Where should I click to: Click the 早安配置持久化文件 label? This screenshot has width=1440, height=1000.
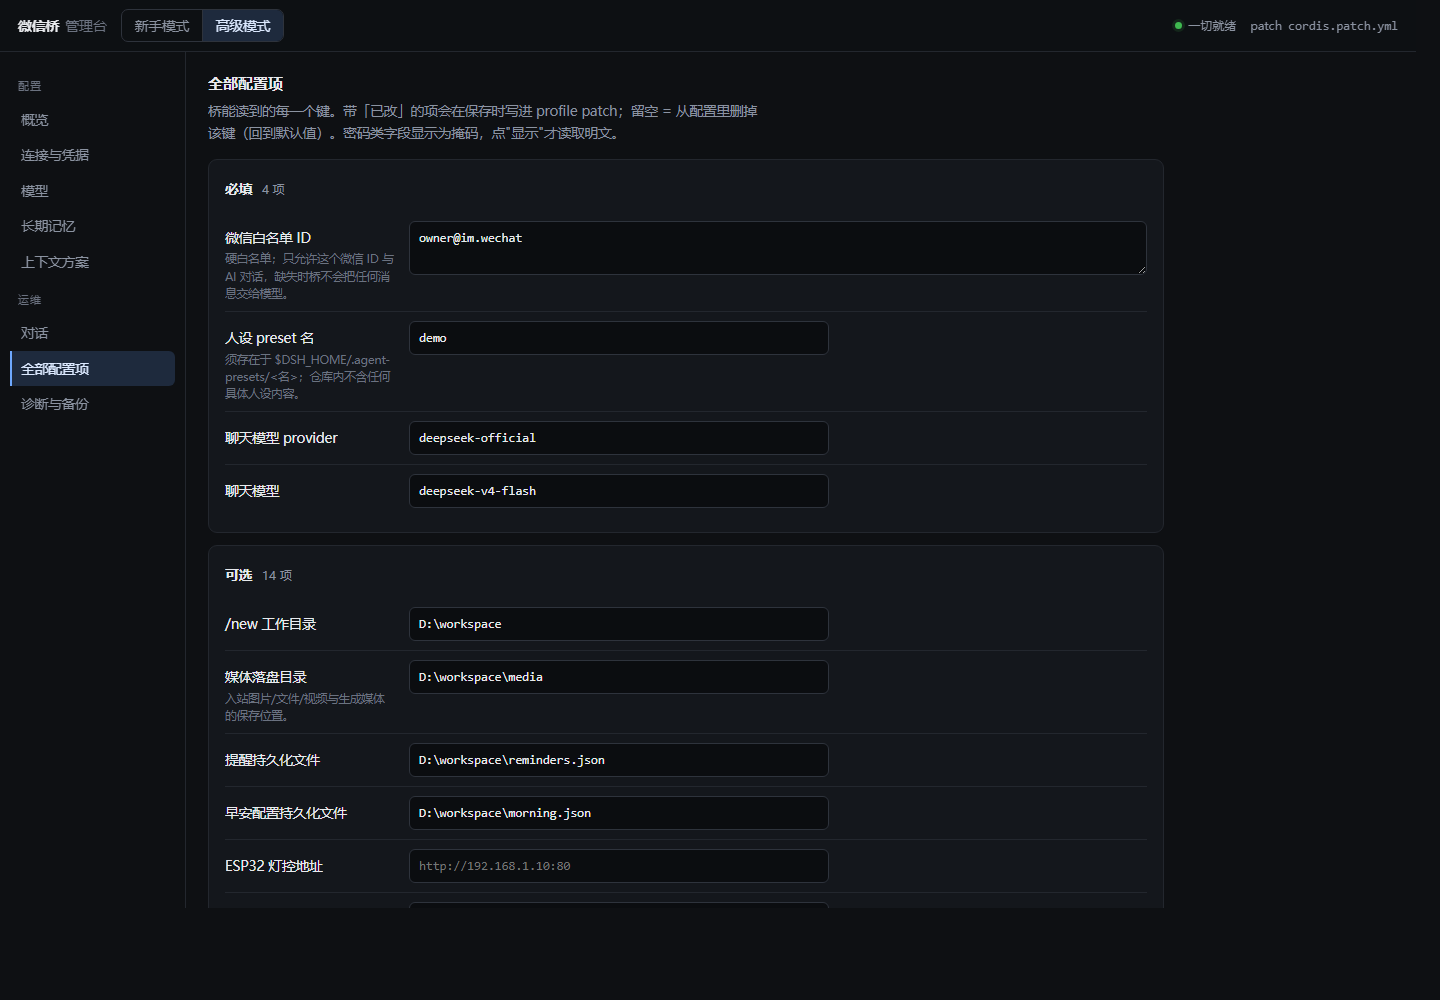tap(286, 813)
